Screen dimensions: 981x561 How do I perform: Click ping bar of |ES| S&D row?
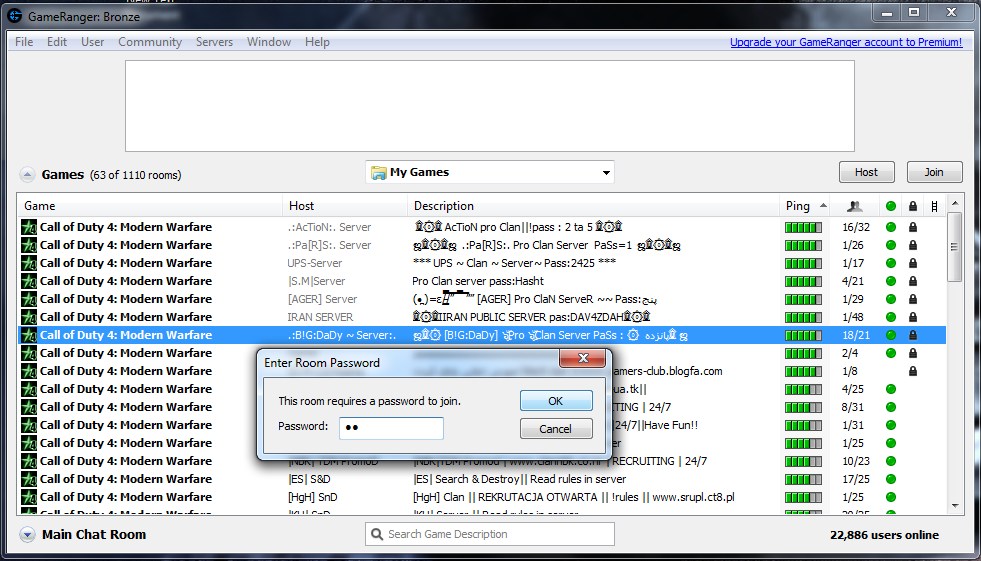803,480
